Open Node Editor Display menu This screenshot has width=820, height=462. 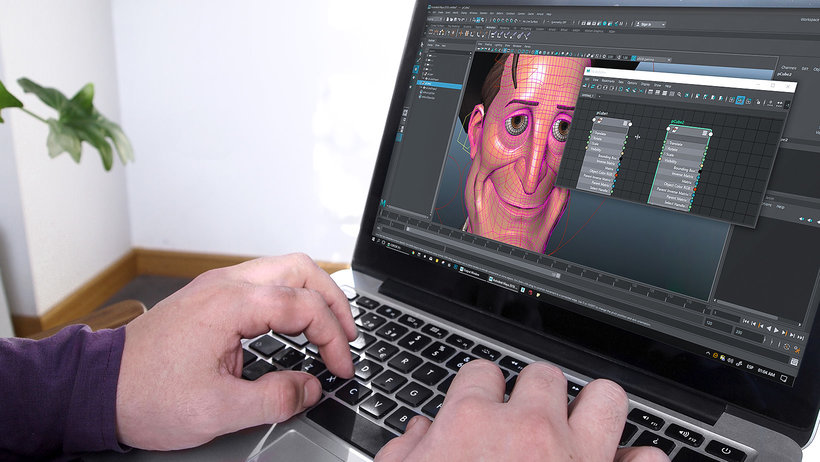pyautogui.click(x=645, y=84)
